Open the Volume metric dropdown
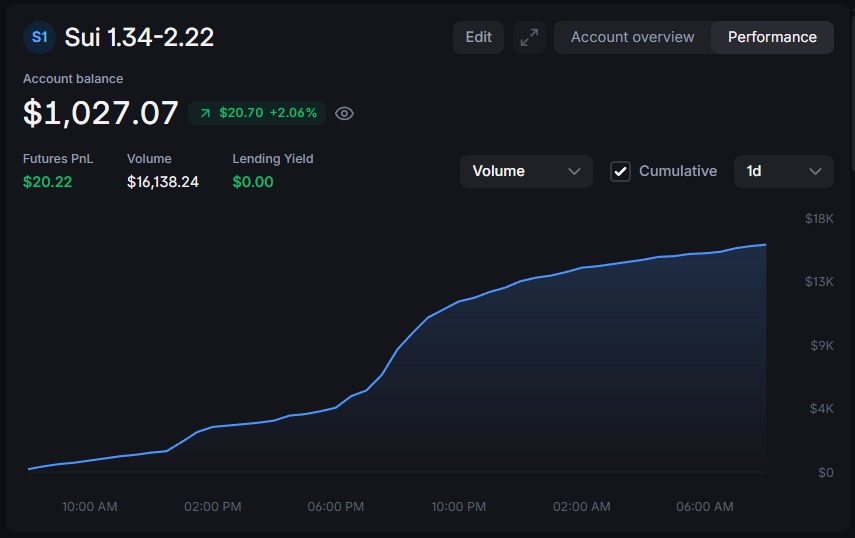 pyautogui.click(x=526, y=171)
